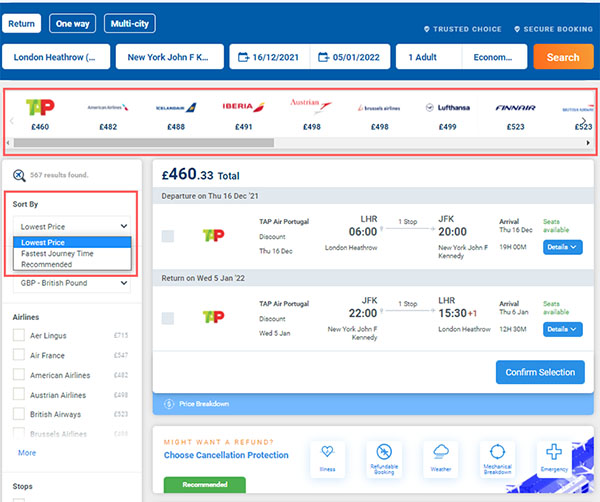Image resolution: width=600 pixels, height=502 pixels.
Task: Pick the Lufthansa logo in carousel
Action: click(447, 106)
